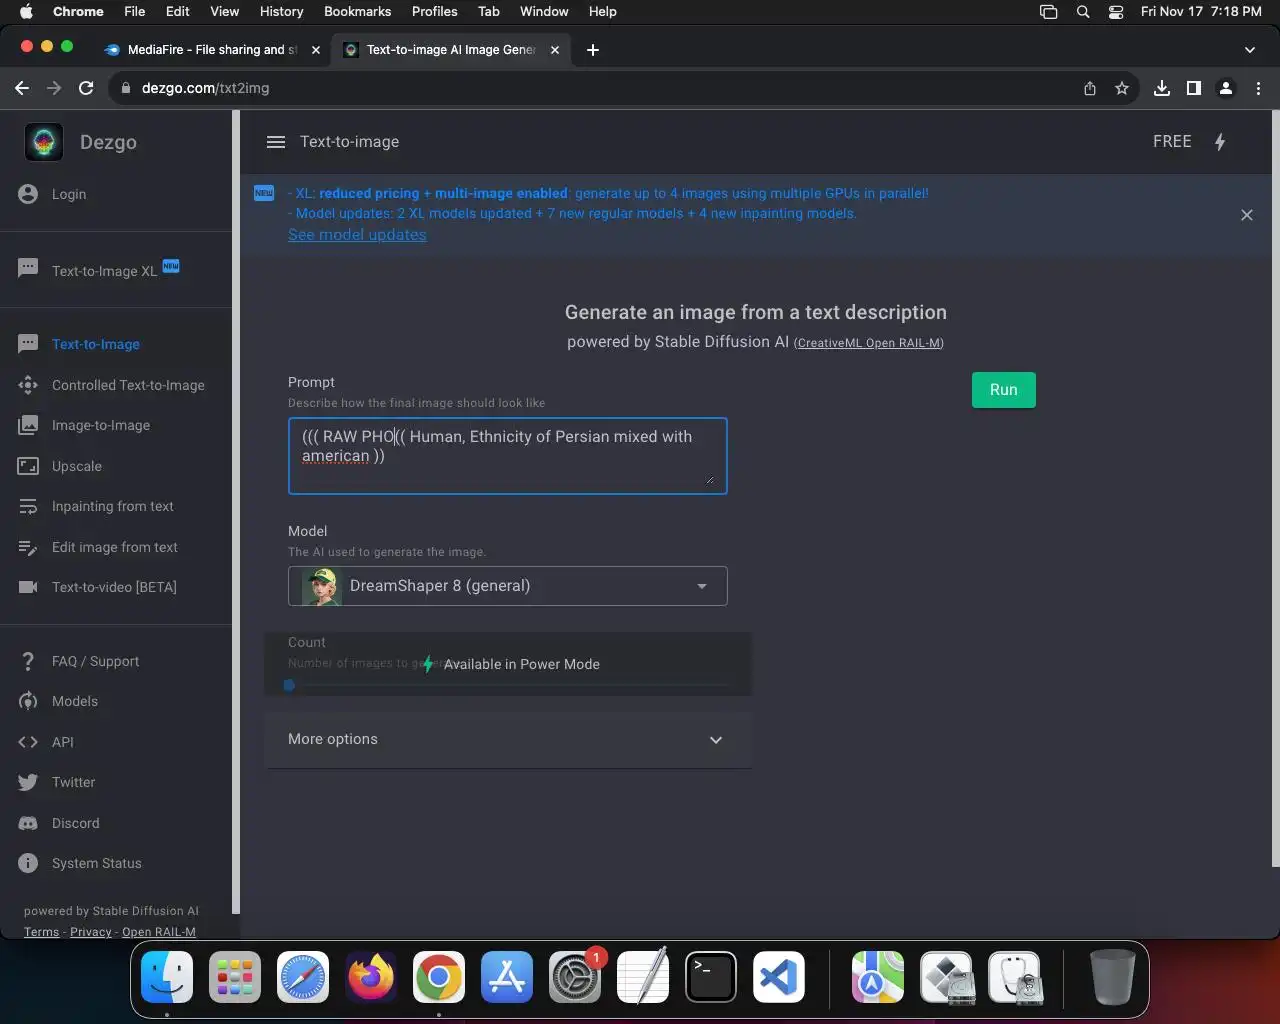
Task: Open the History menu
Action: click(281, 11)
